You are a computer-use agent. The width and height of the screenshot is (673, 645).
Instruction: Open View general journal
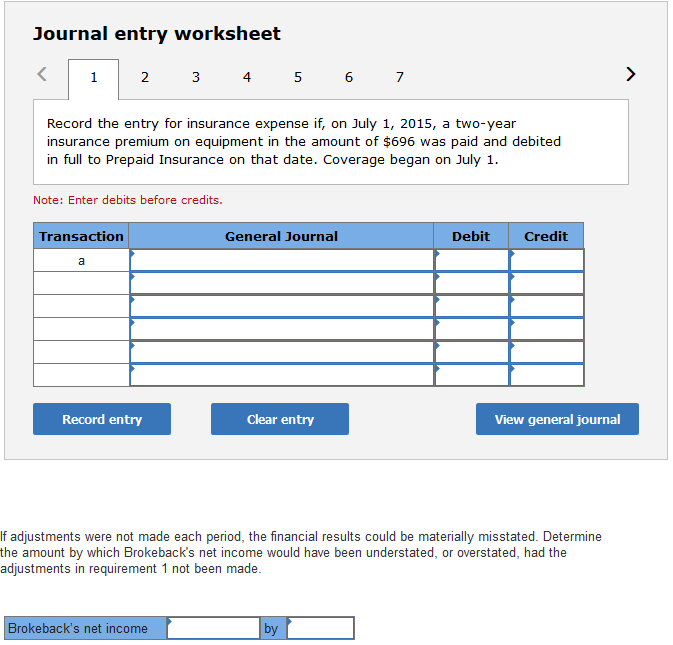[557, 419]
